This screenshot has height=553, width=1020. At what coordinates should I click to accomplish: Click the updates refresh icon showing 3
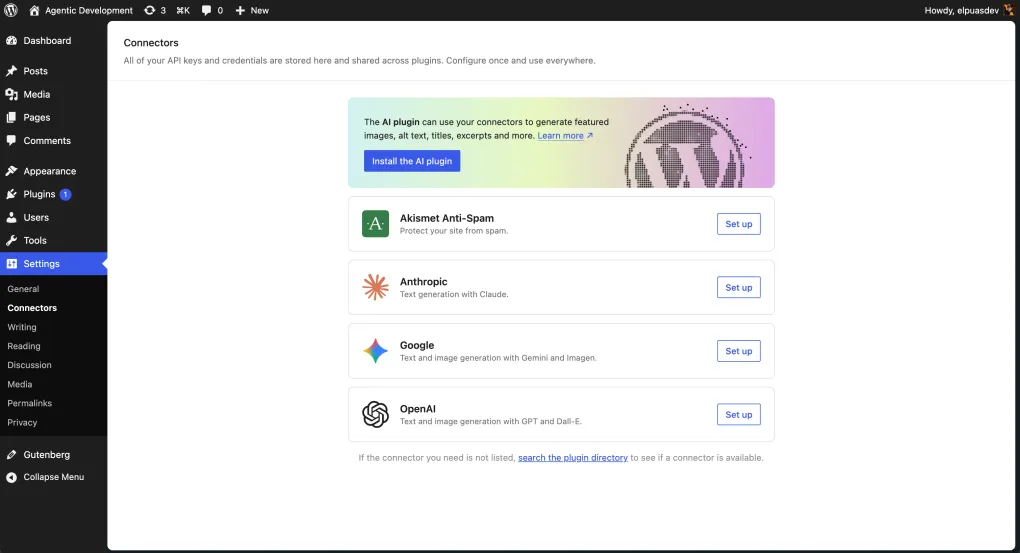tap(150, 10)
